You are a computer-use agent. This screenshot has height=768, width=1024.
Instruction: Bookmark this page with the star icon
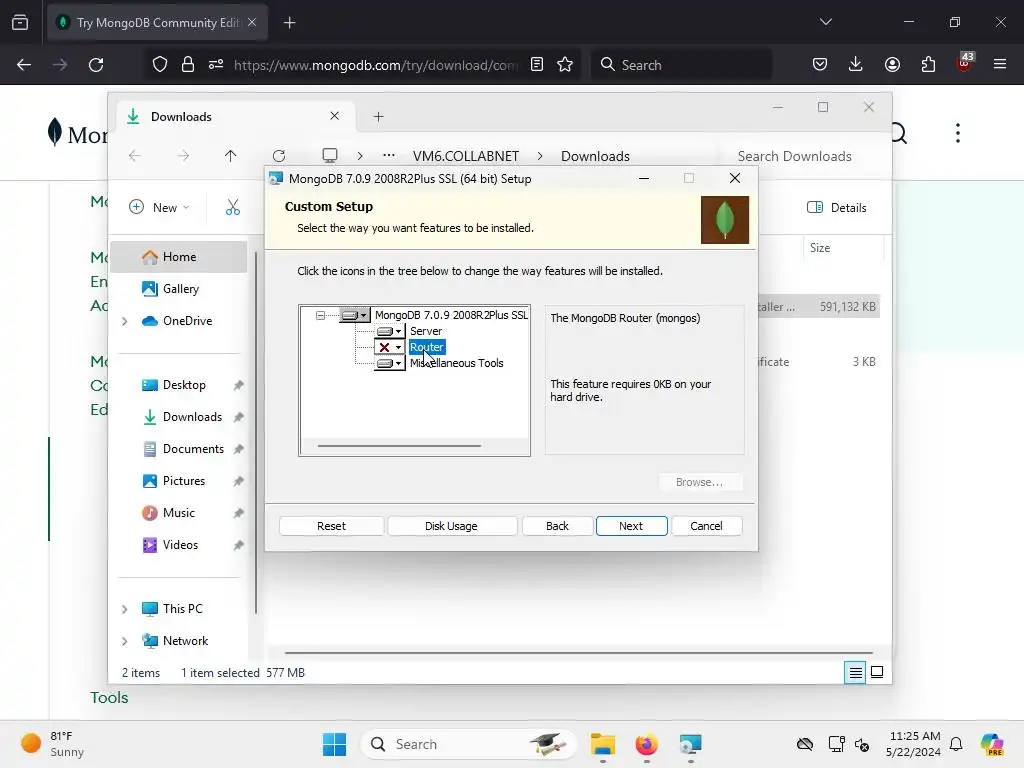click(565, 65)
